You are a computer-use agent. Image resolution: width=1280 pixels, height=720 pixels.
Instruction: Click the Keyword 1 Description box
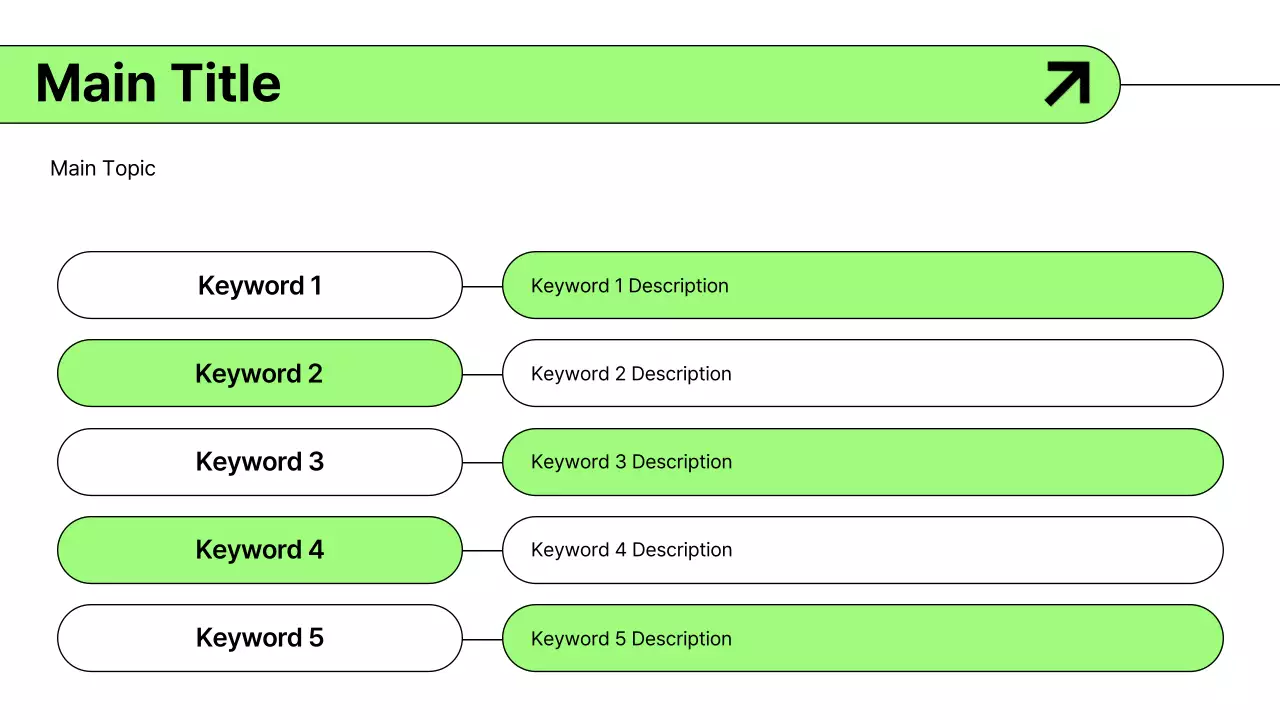coord(862,286)
